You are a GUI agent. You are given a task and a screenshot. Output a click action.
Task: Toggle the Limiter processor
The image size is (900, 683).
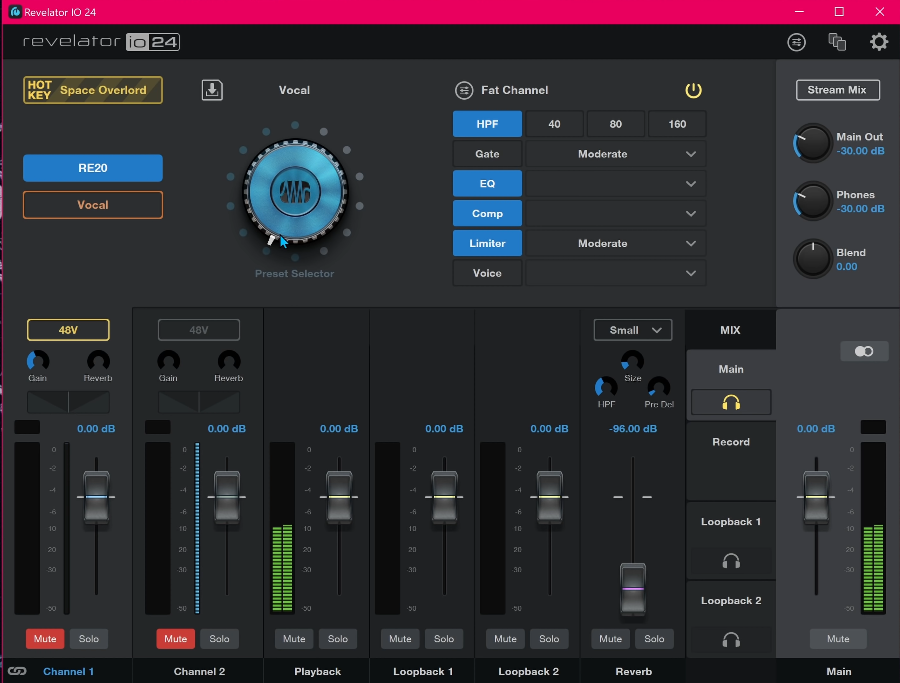[487, 243]
